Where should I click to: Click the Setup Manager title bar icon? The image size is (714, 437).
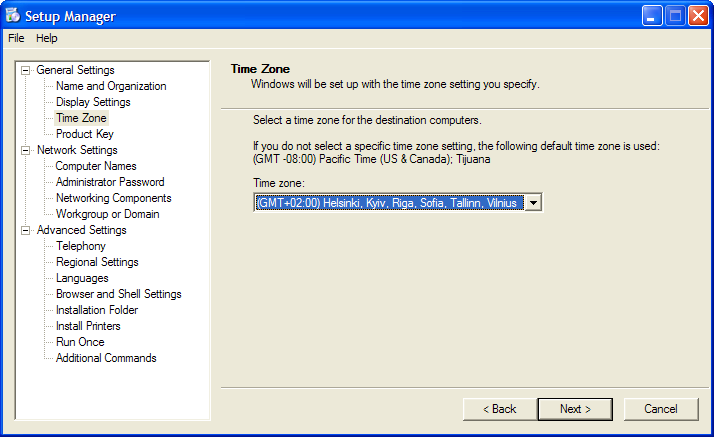pyautogui.click(x=13, y=15)
